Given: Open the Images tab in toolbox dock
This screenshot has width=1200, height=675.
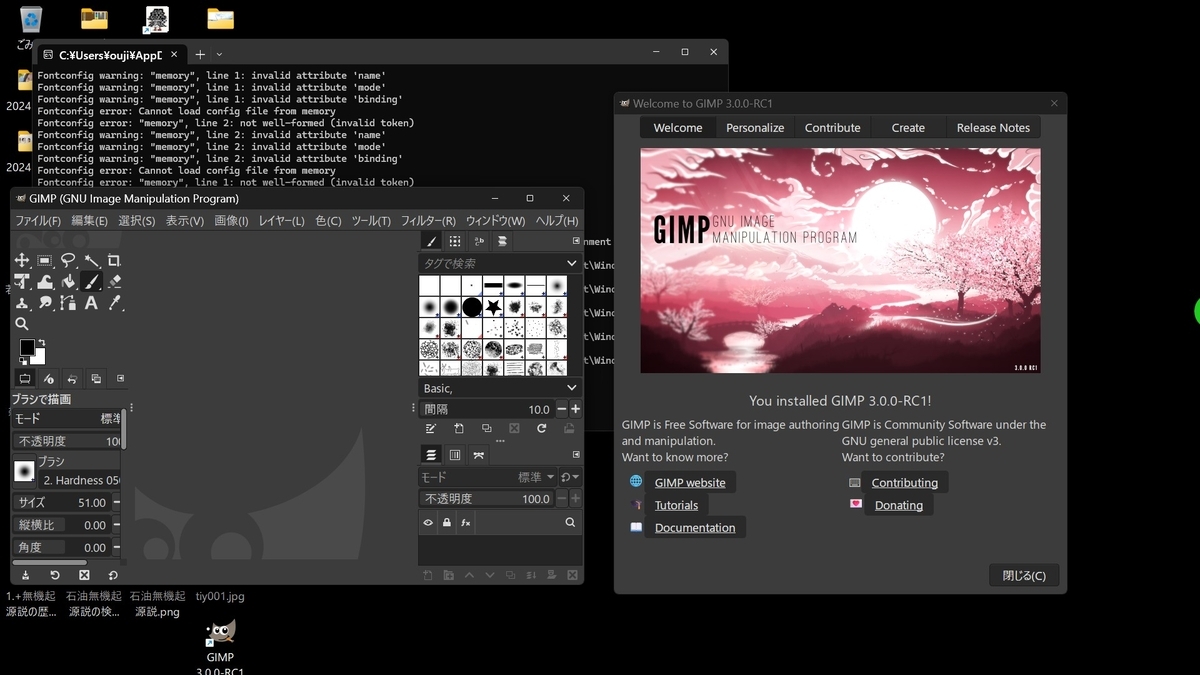Looking at the screenshot, I should point(96,379).
